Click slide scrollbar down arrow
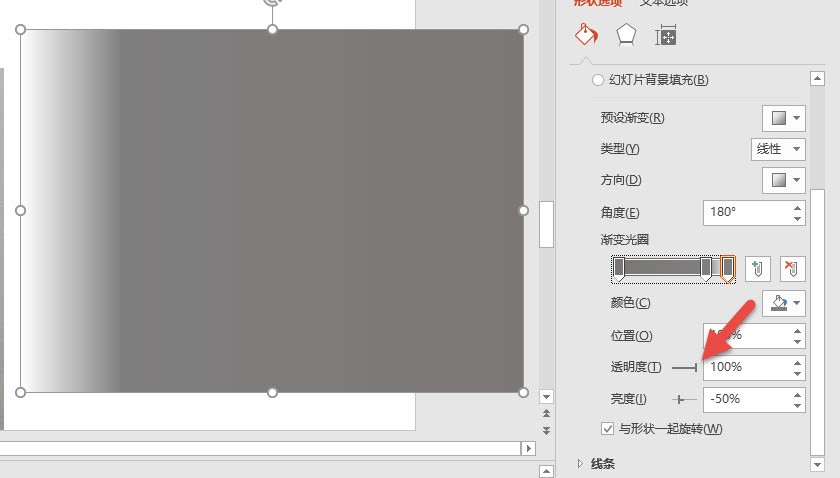The height and width of the screenshot is (478, 840). (546, 397)
